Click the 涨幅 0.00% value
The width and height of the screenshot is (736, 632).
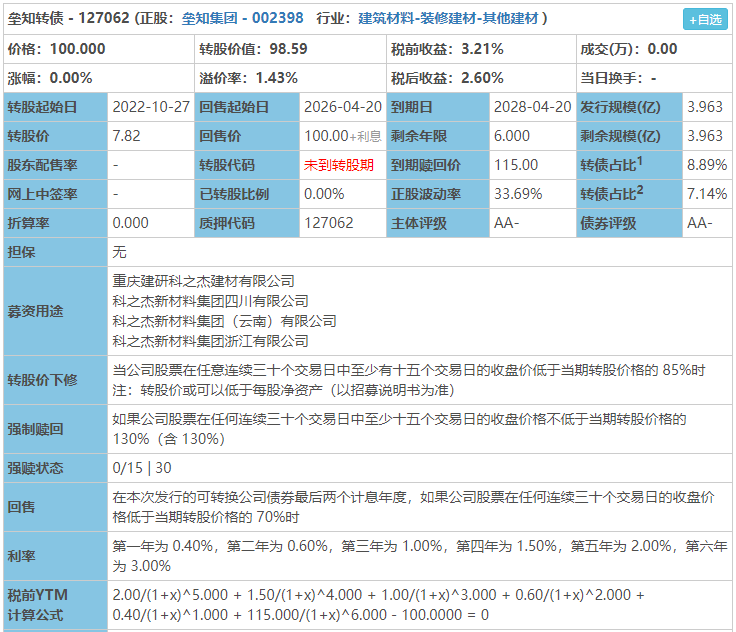71,78
